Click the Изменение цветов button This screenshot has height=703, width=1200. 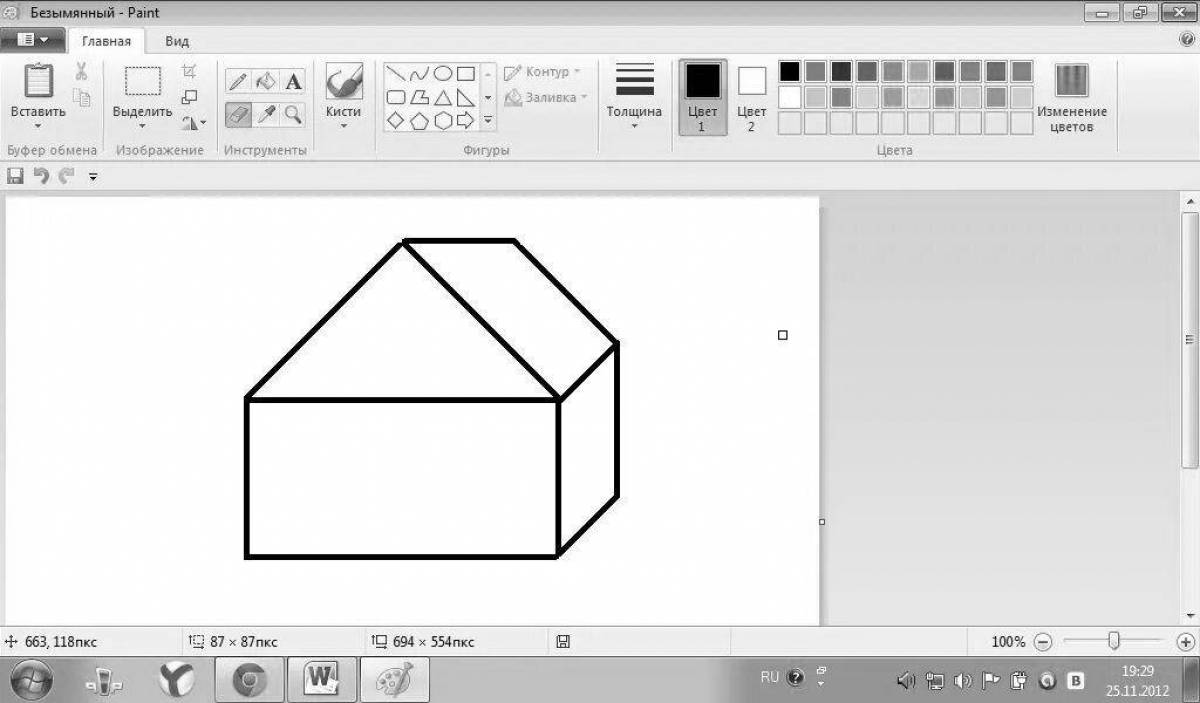1071,98
